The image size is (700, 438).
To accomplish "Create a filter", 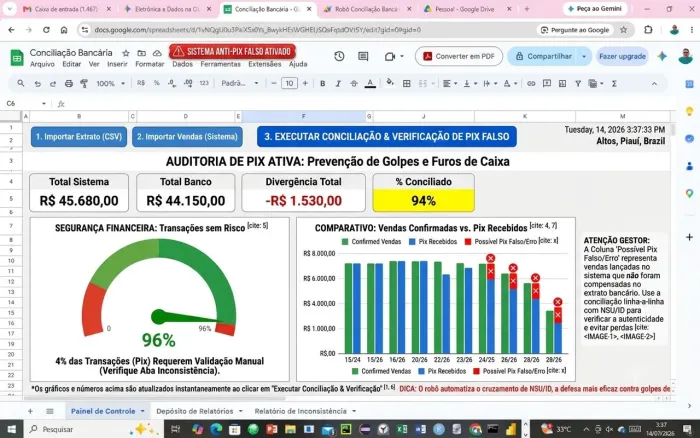I will pos(578,83).
